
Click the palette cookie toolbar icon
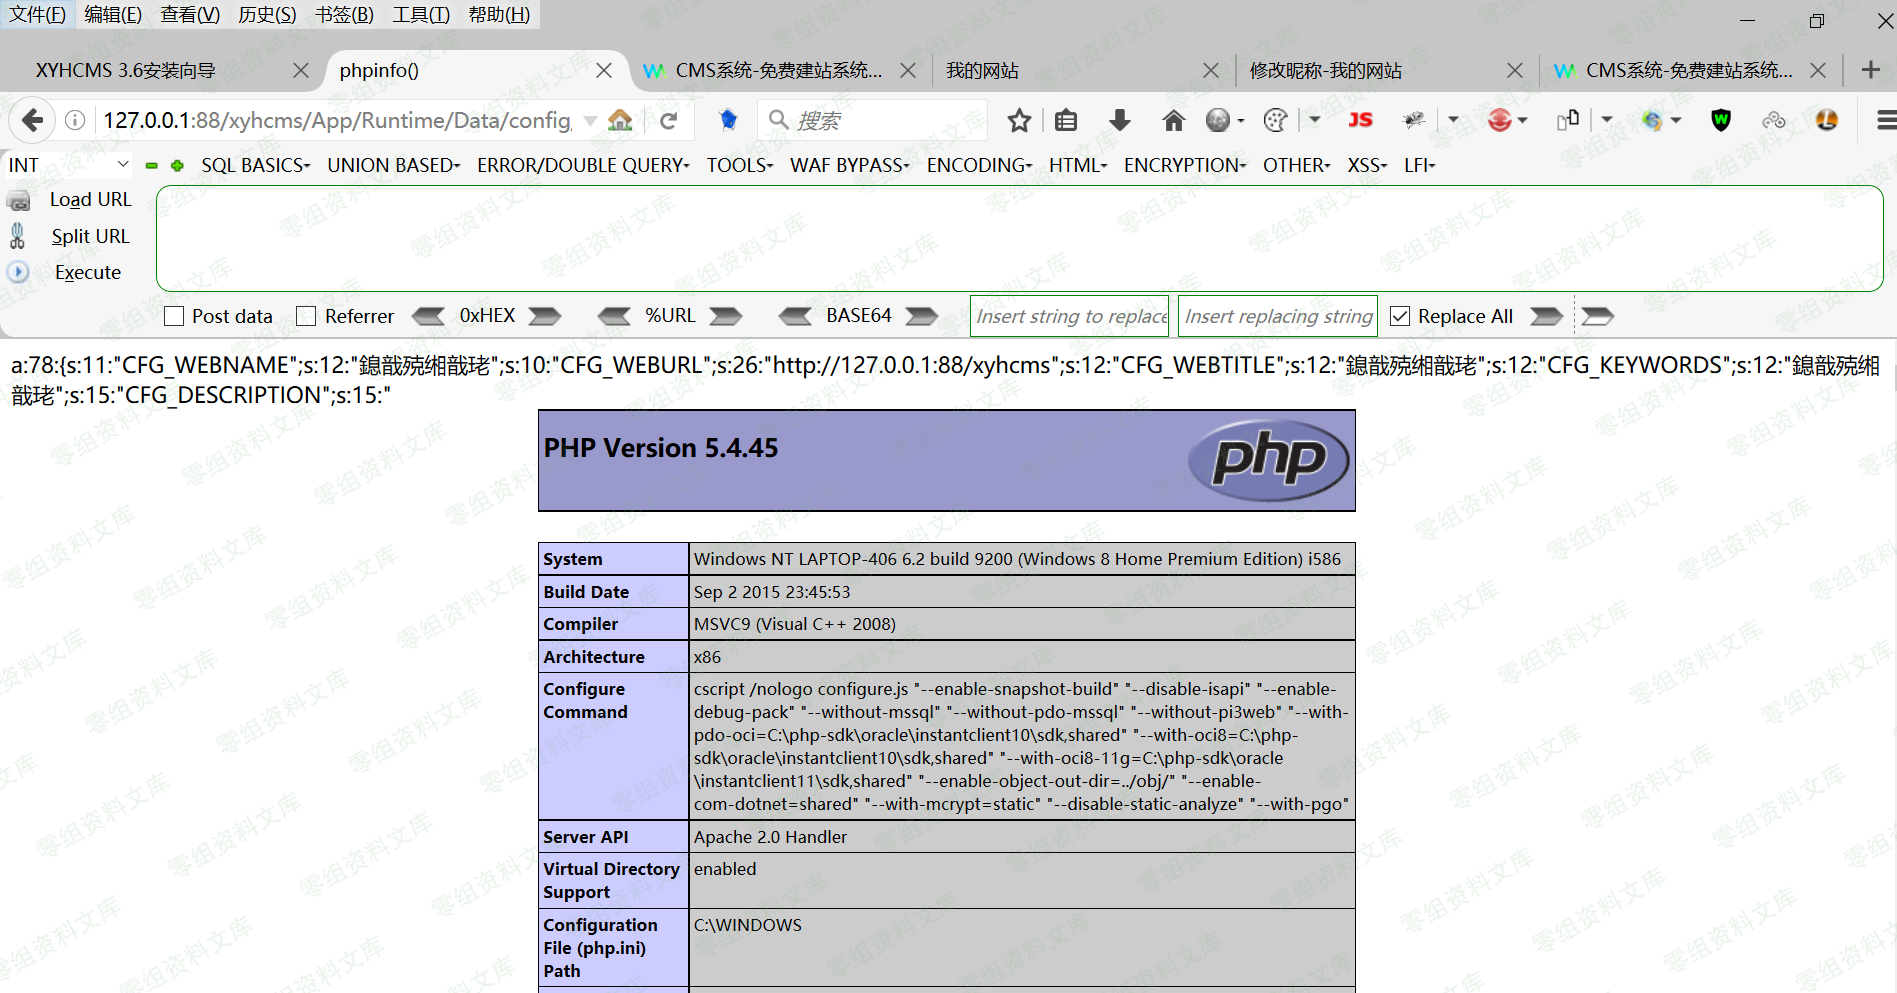click(1275, 121)
